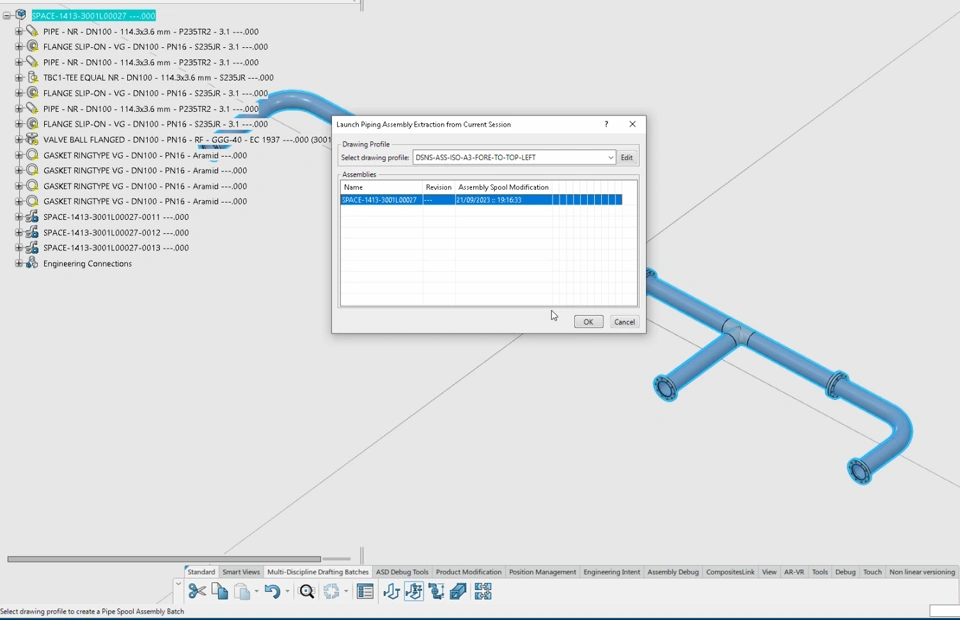Image resolution: width=960 pixels, height=620 pixels.
Task: Click the Assembly Spool Modification column header
Action: [x=503, y=187]
